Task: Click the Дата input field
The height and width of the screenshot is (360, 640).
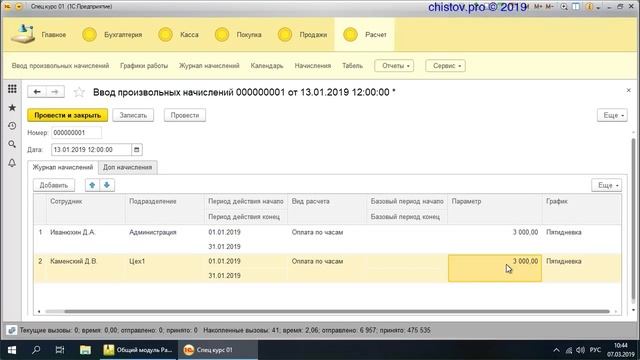Action: coord(91,150)
